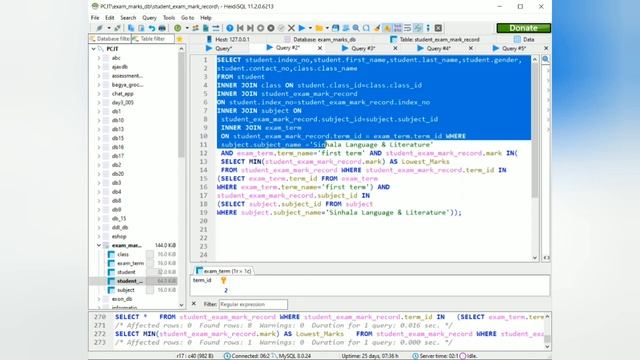Click the boxed X close-tab icon in toolbar
This screenshot has width=640, height=360.
(x=438, y=28)
